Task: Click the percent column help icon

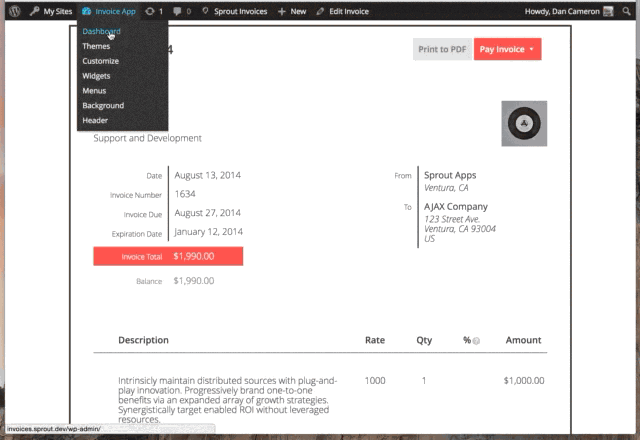Action: [x=476, y=341]
